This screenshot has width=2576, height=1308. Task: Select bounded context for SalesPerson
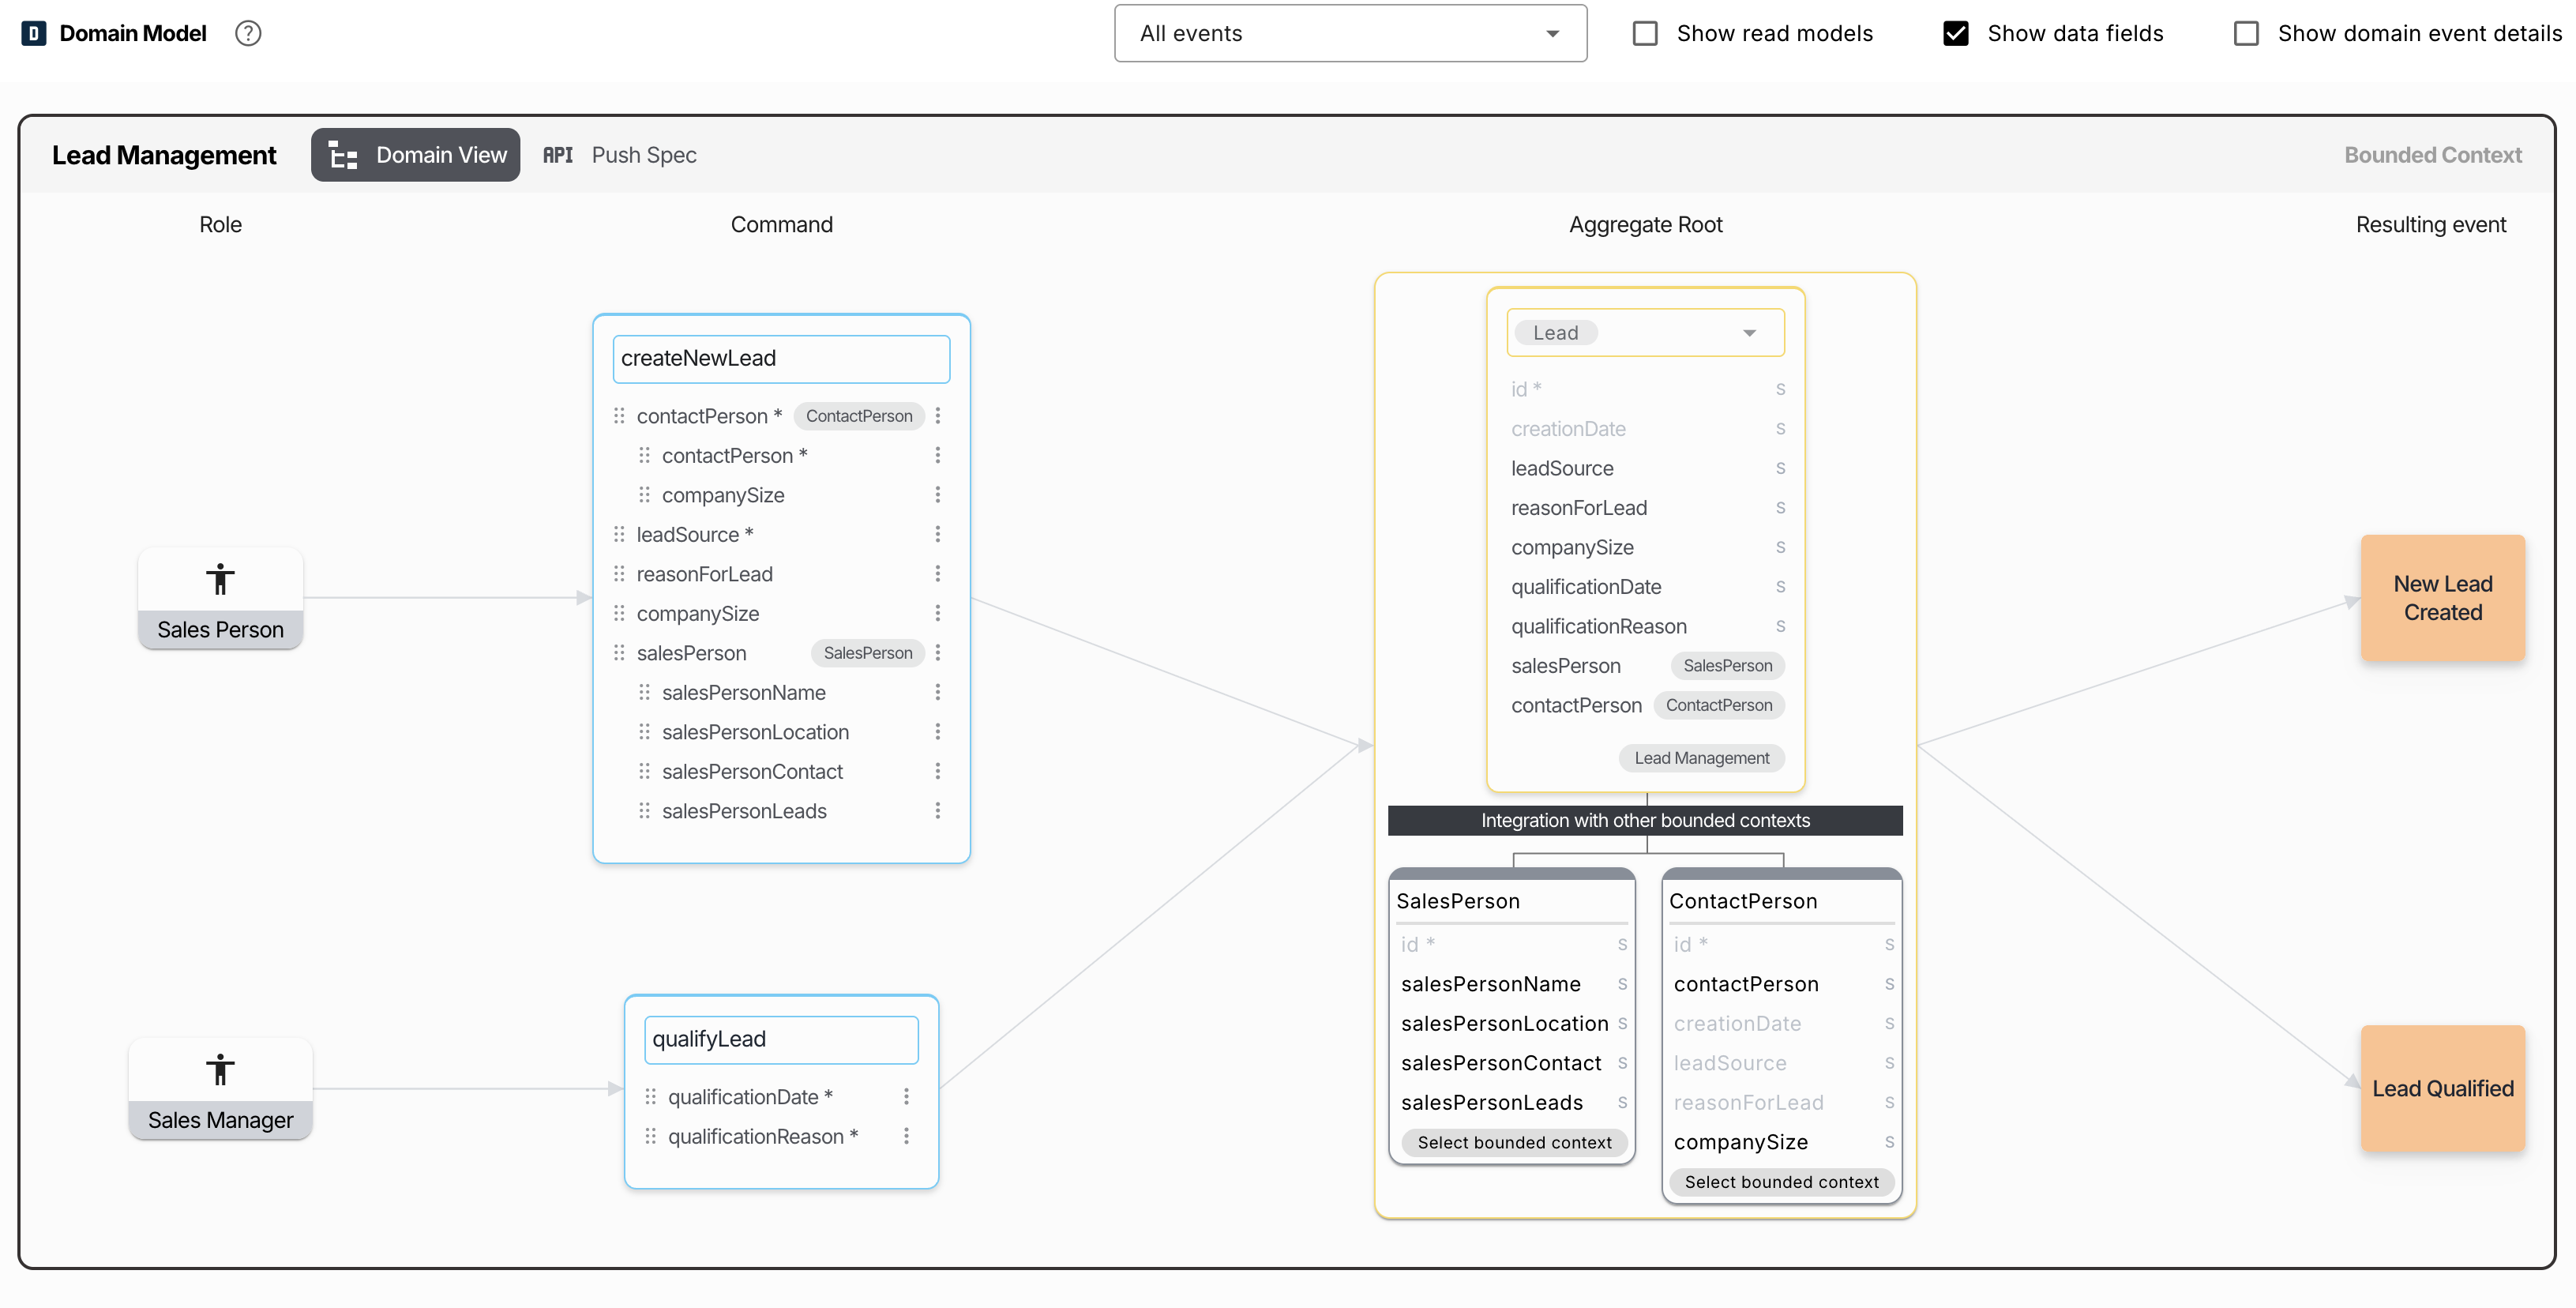1514,1142
